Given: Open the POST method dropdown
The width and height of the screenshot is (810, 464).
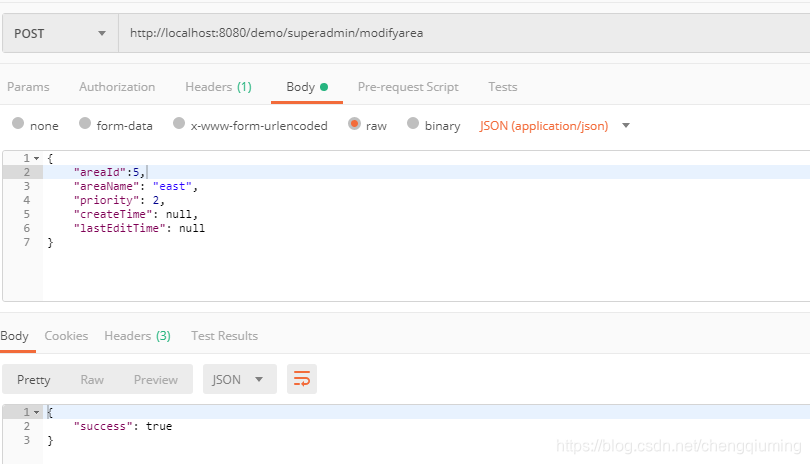Looking at the screenshot, I should tap(60, 34).
